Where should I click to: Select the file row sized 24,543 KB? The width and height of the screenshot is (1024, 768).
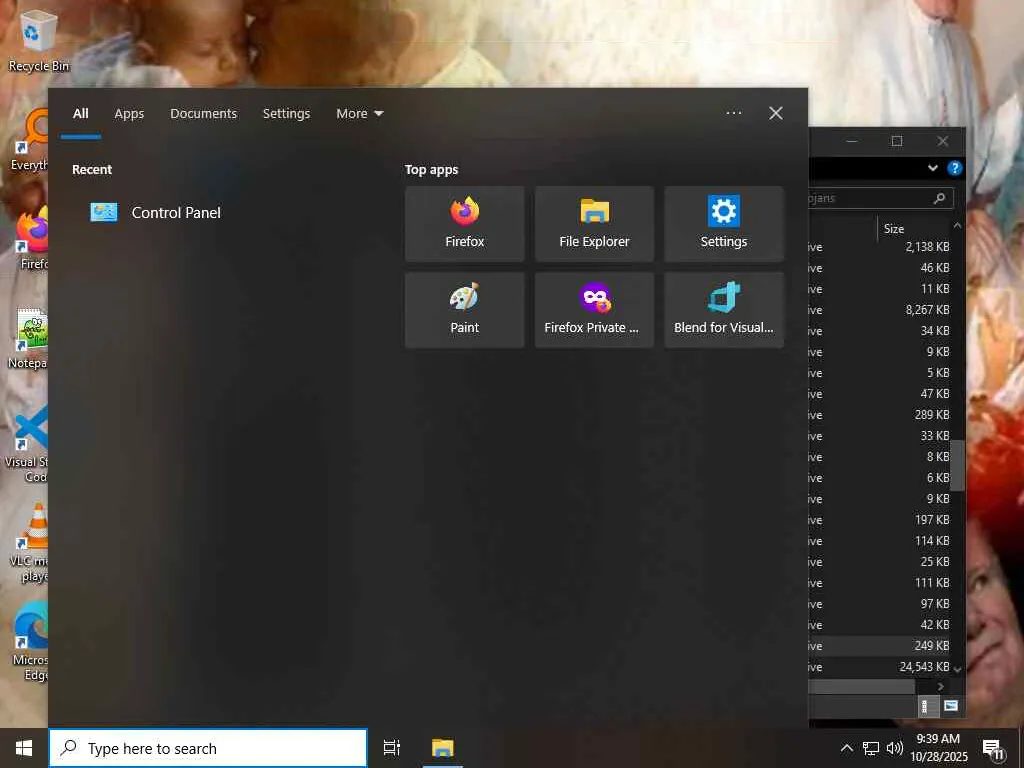point(880,667)
